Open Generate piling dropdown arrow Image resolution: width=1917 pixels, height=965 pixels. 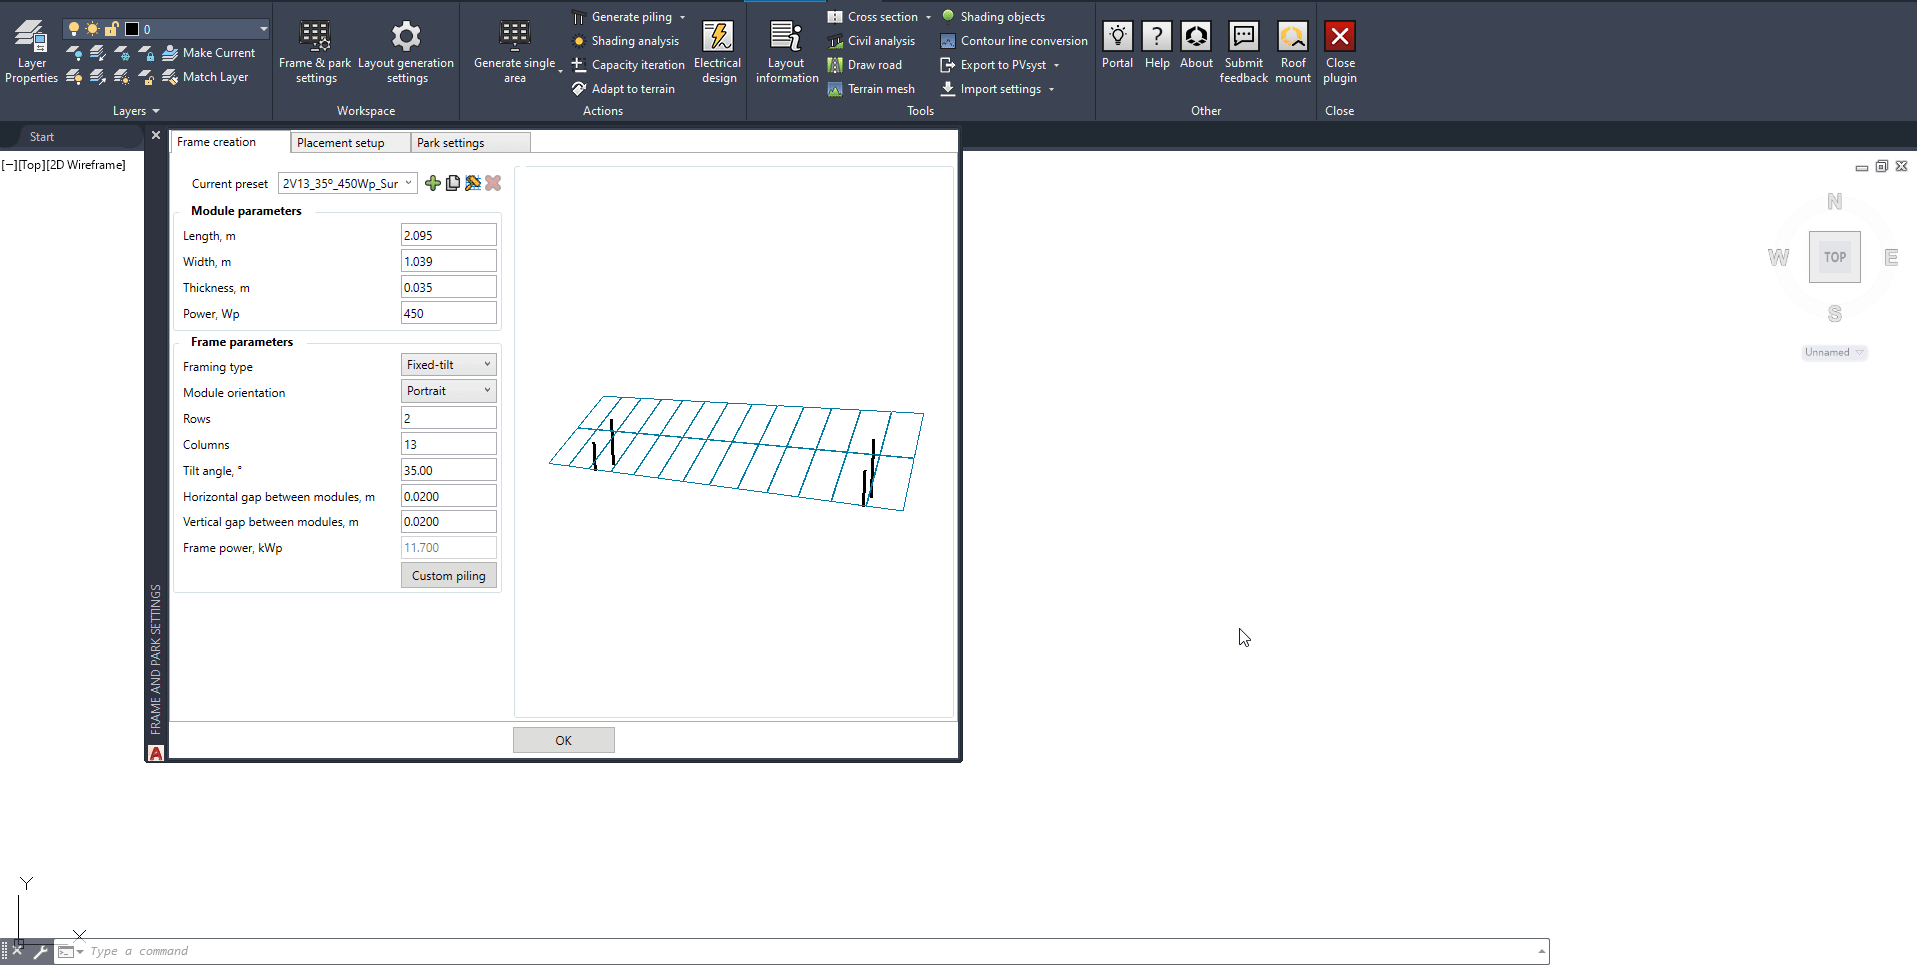[683, 17]
